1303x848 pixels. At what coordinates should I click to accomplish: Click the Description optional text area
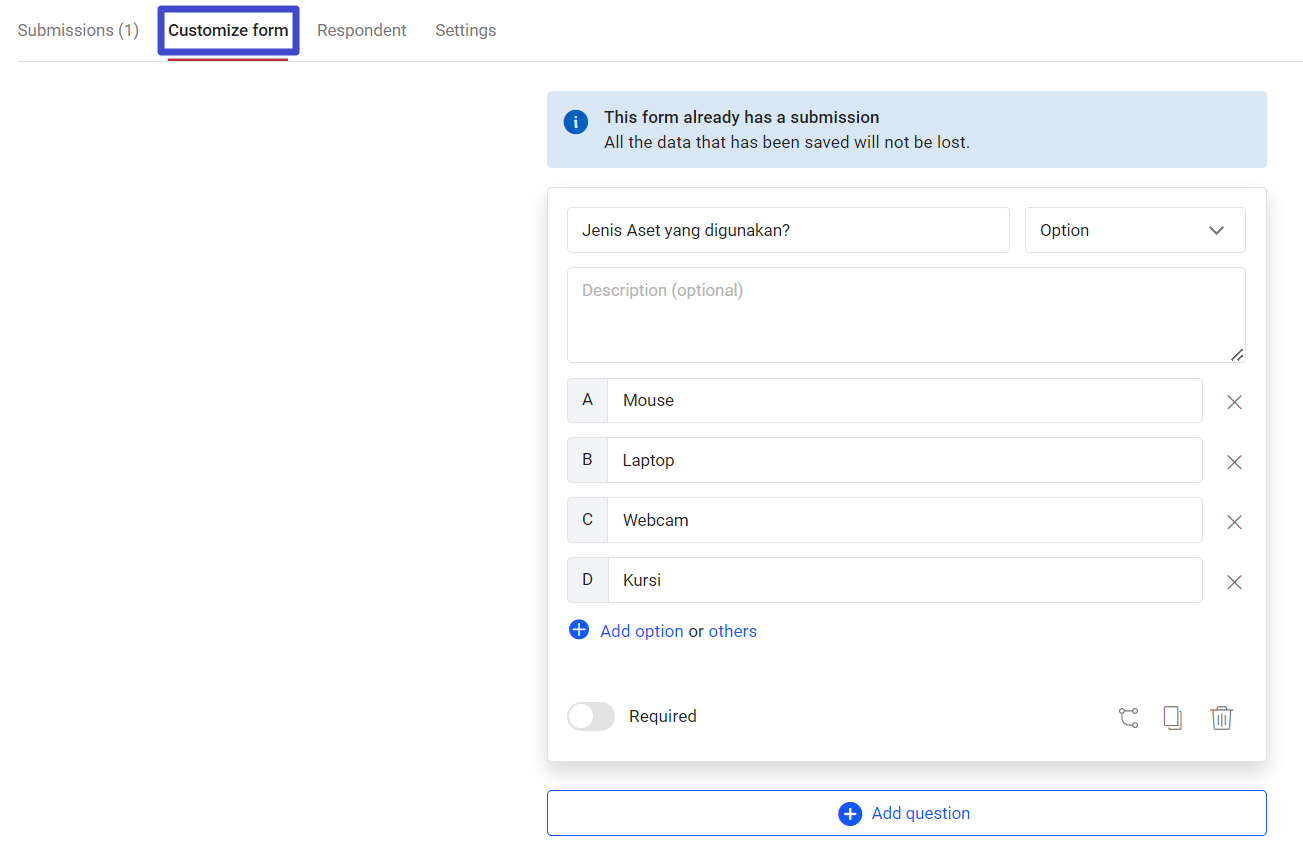(905, 313)
